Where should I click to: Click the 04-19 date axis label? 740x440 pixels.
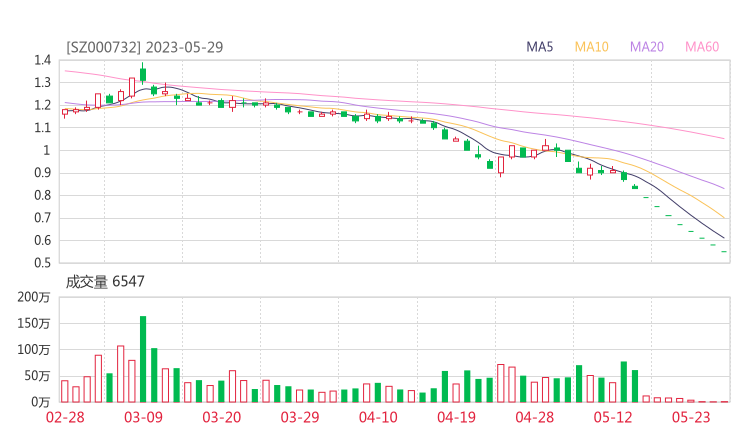point(456,417)
